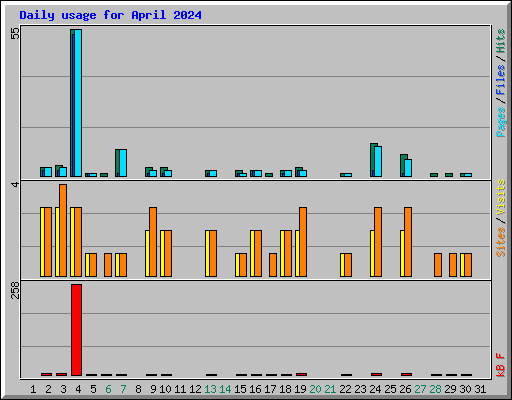Click green day label '27'
This screenshot has height=400, width=512.
[x=420, y=389]
